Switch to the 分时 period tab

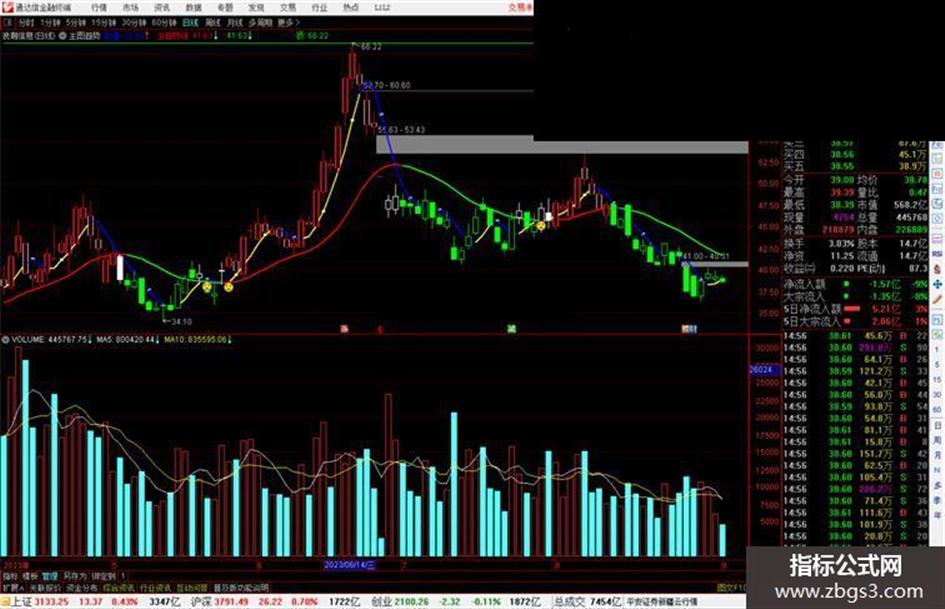click(x=26, y=22)
